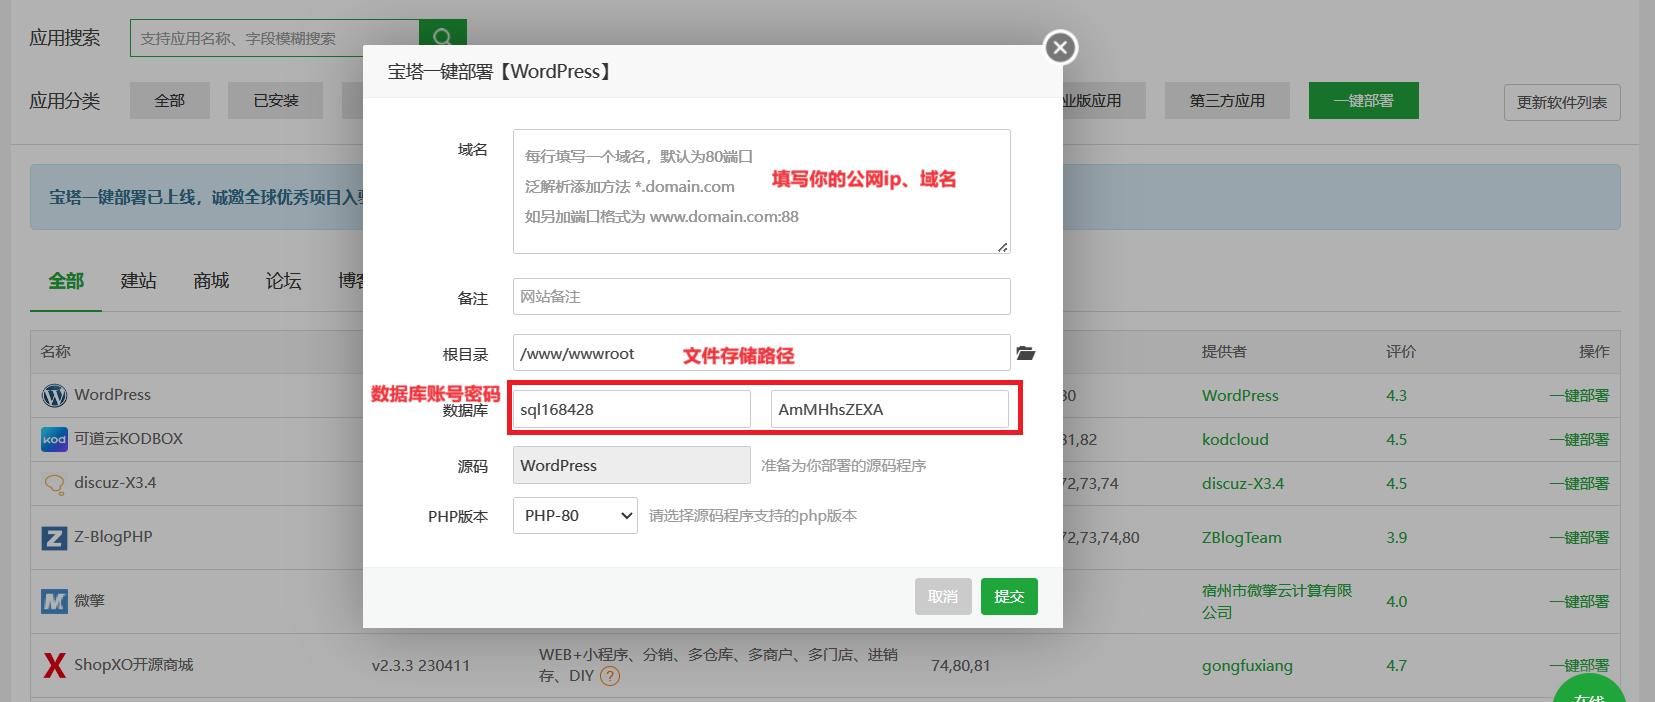Click 一键部署 link in Z-BlogPHP row
Image resolution: width=1655 pixels, height=702 pixels.
(1579, 538)
